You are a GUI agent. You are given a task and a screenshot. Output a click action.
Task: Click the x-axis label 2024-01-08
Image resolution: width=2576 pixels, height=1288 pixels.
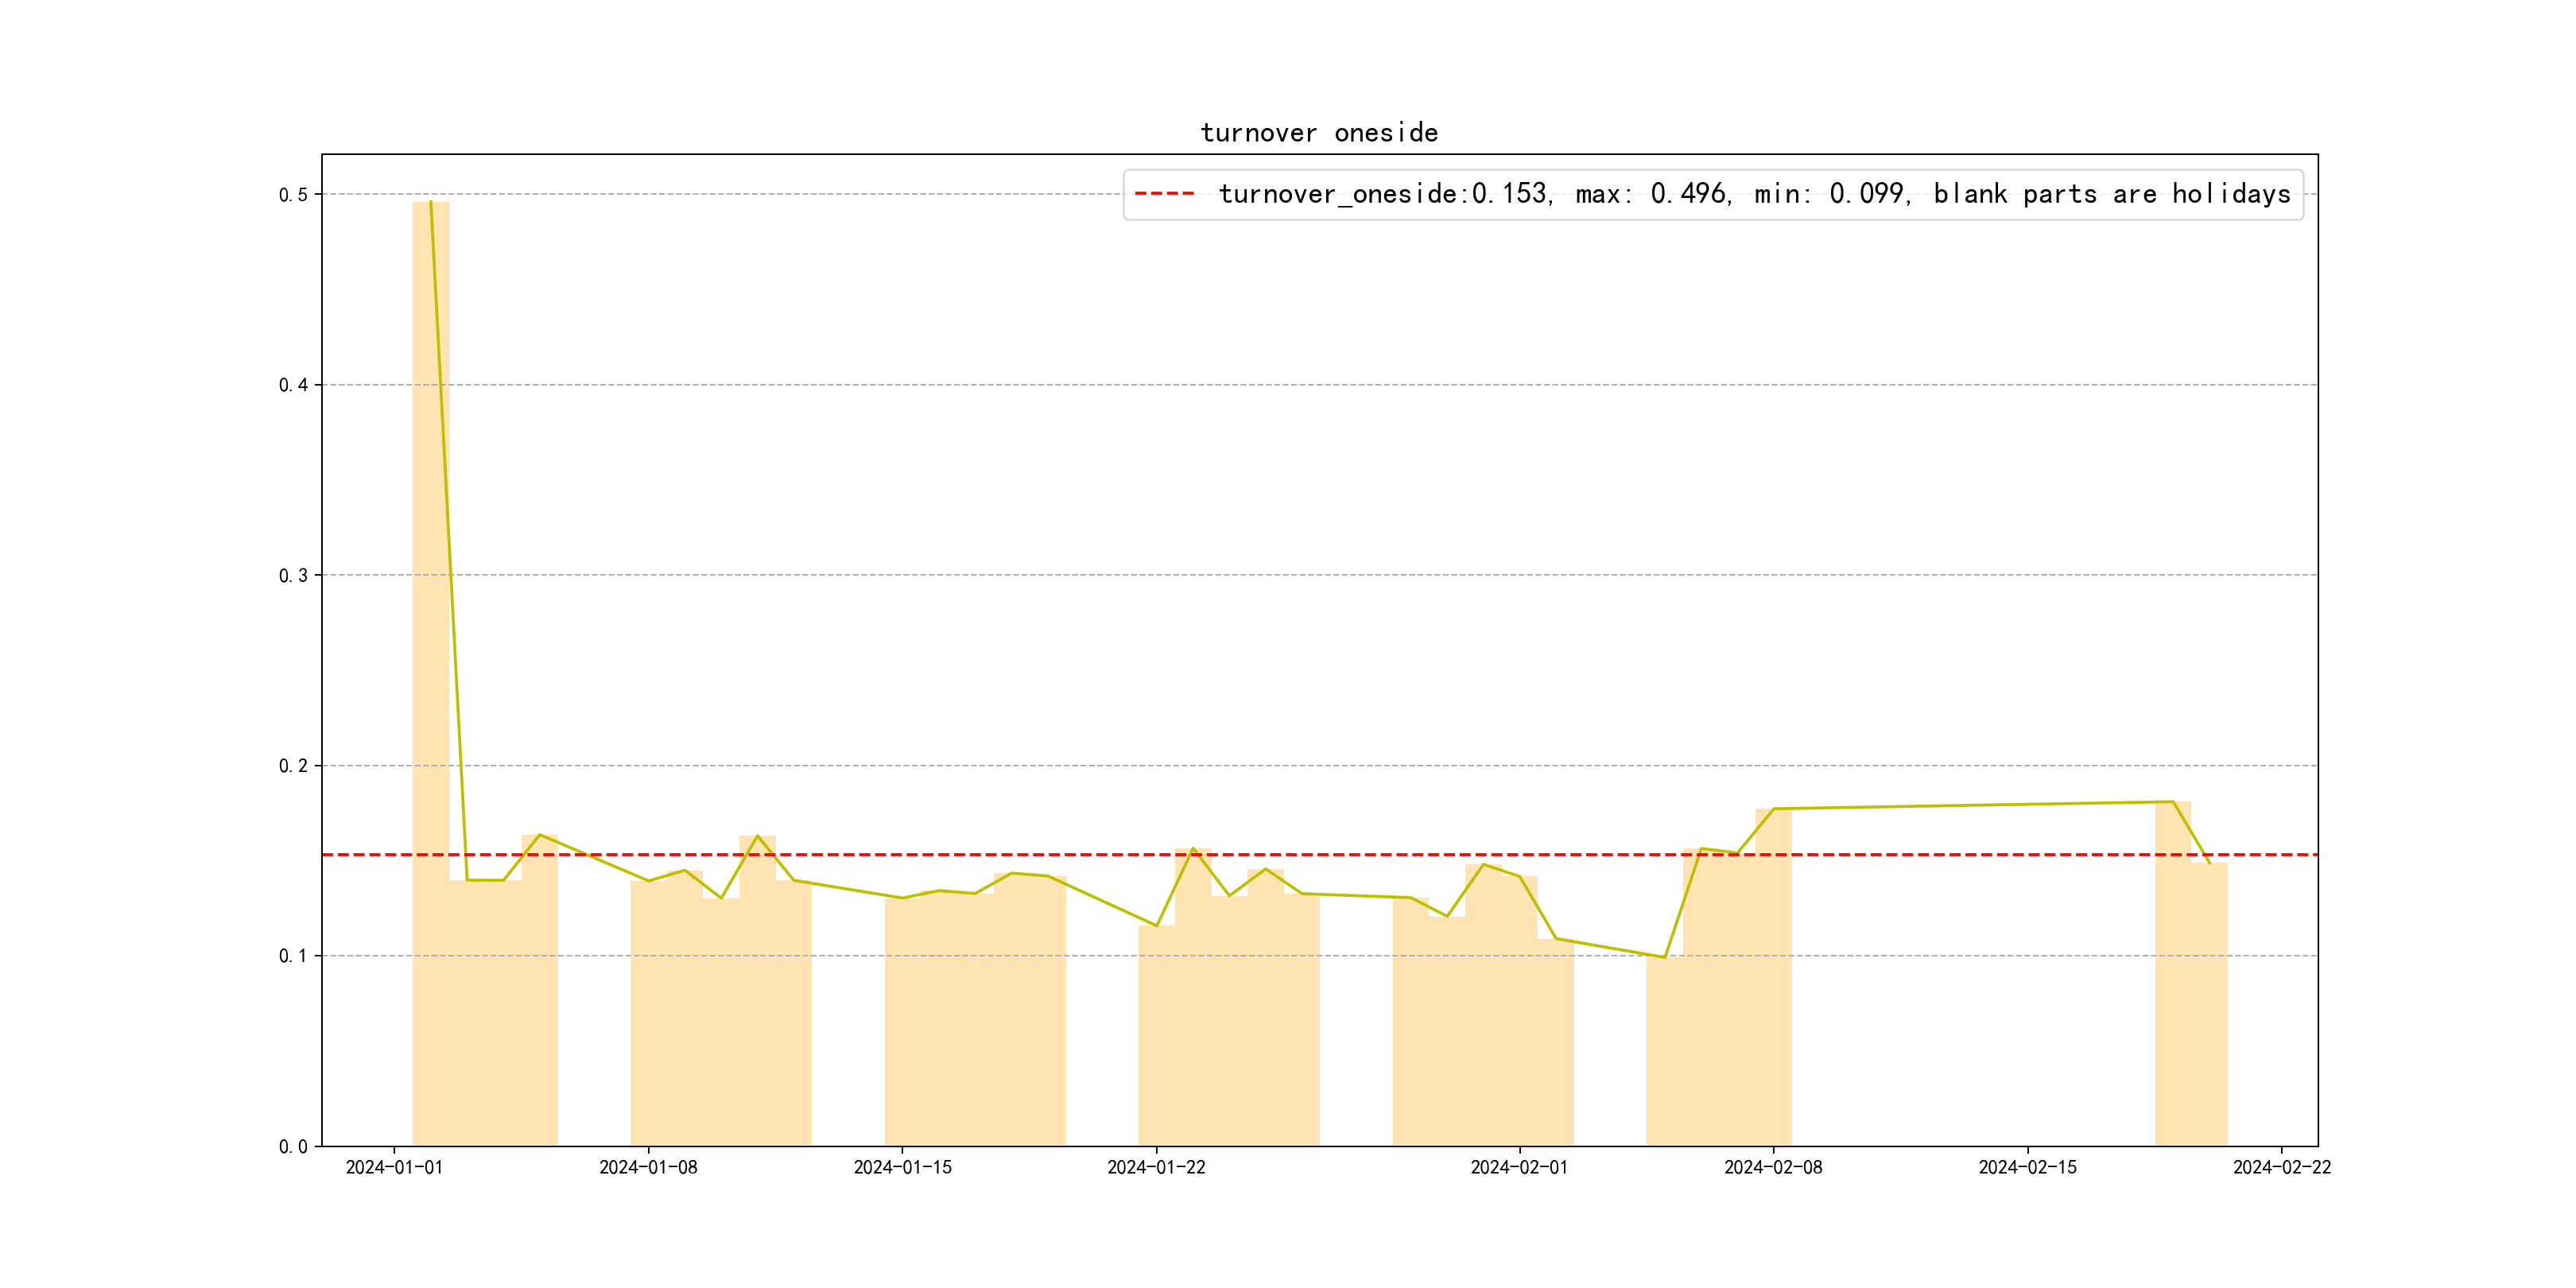pyautogui.click(x=648, y=1168)
